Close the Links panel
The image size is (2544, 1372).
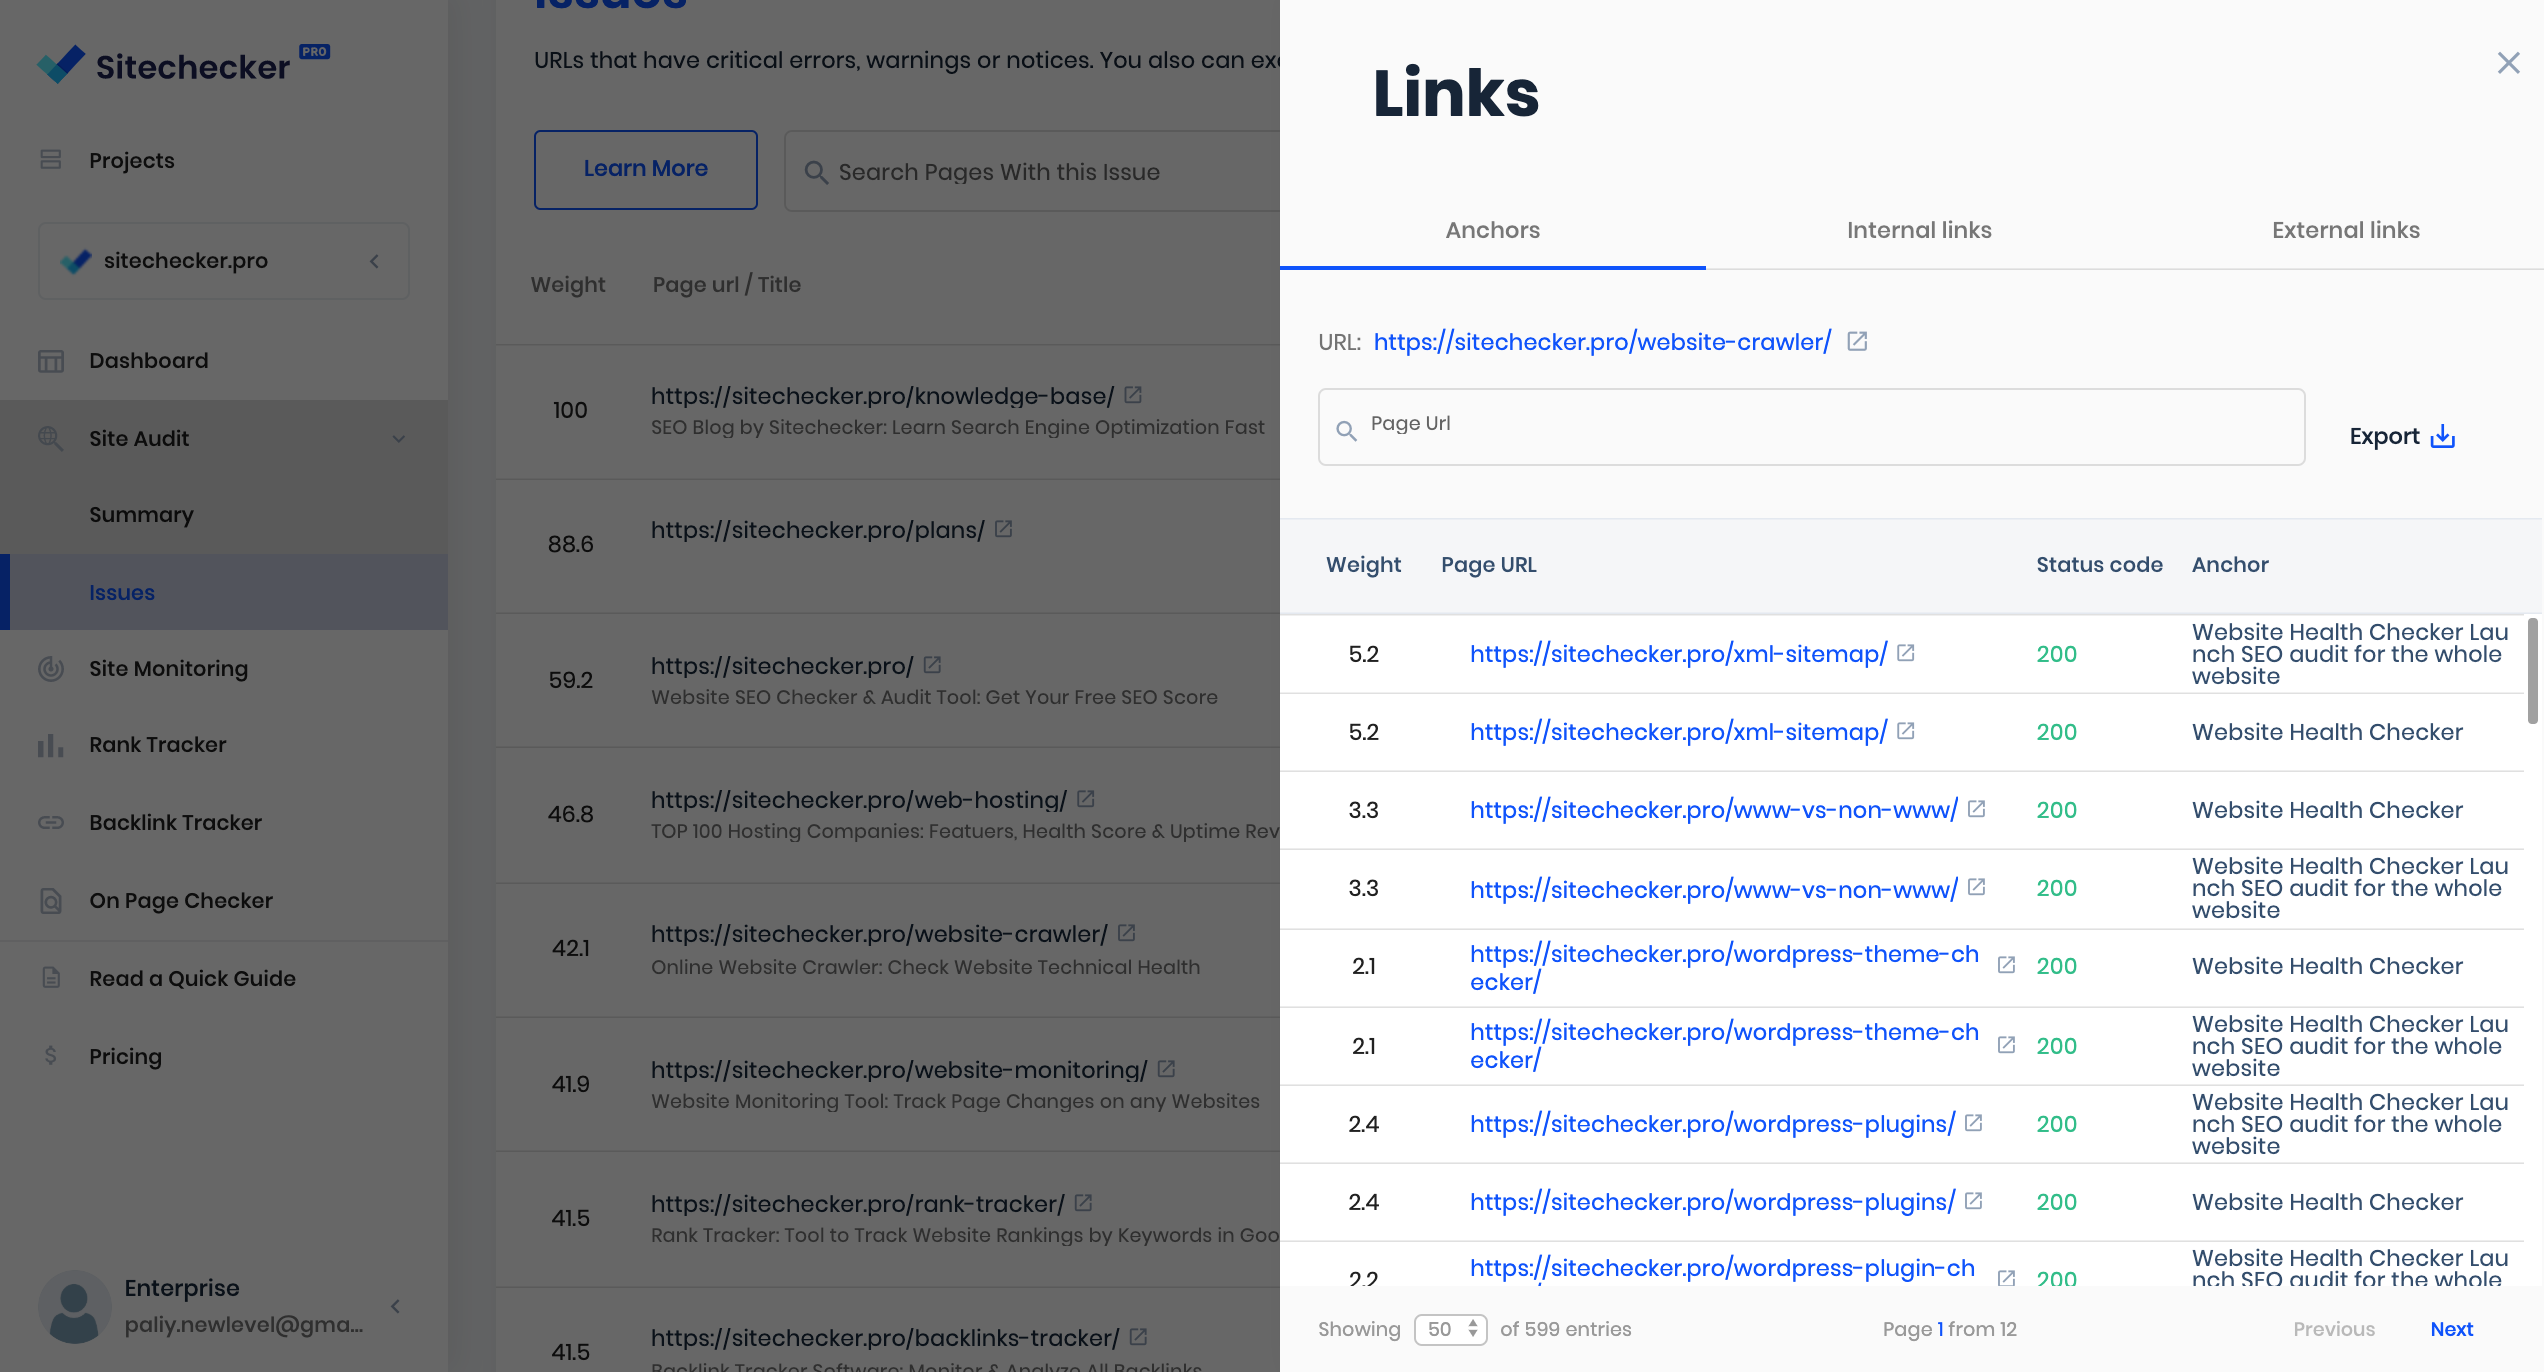tap(2508, 63)
